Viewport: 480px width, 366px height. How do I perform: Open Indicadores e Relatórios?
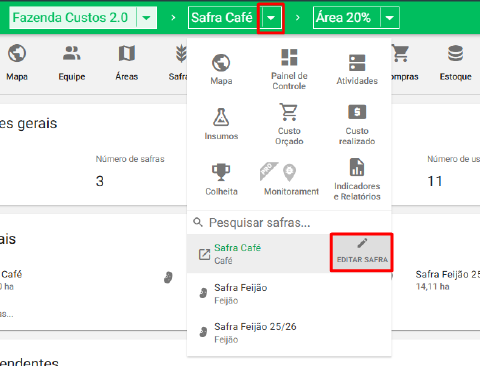[357, 179]
